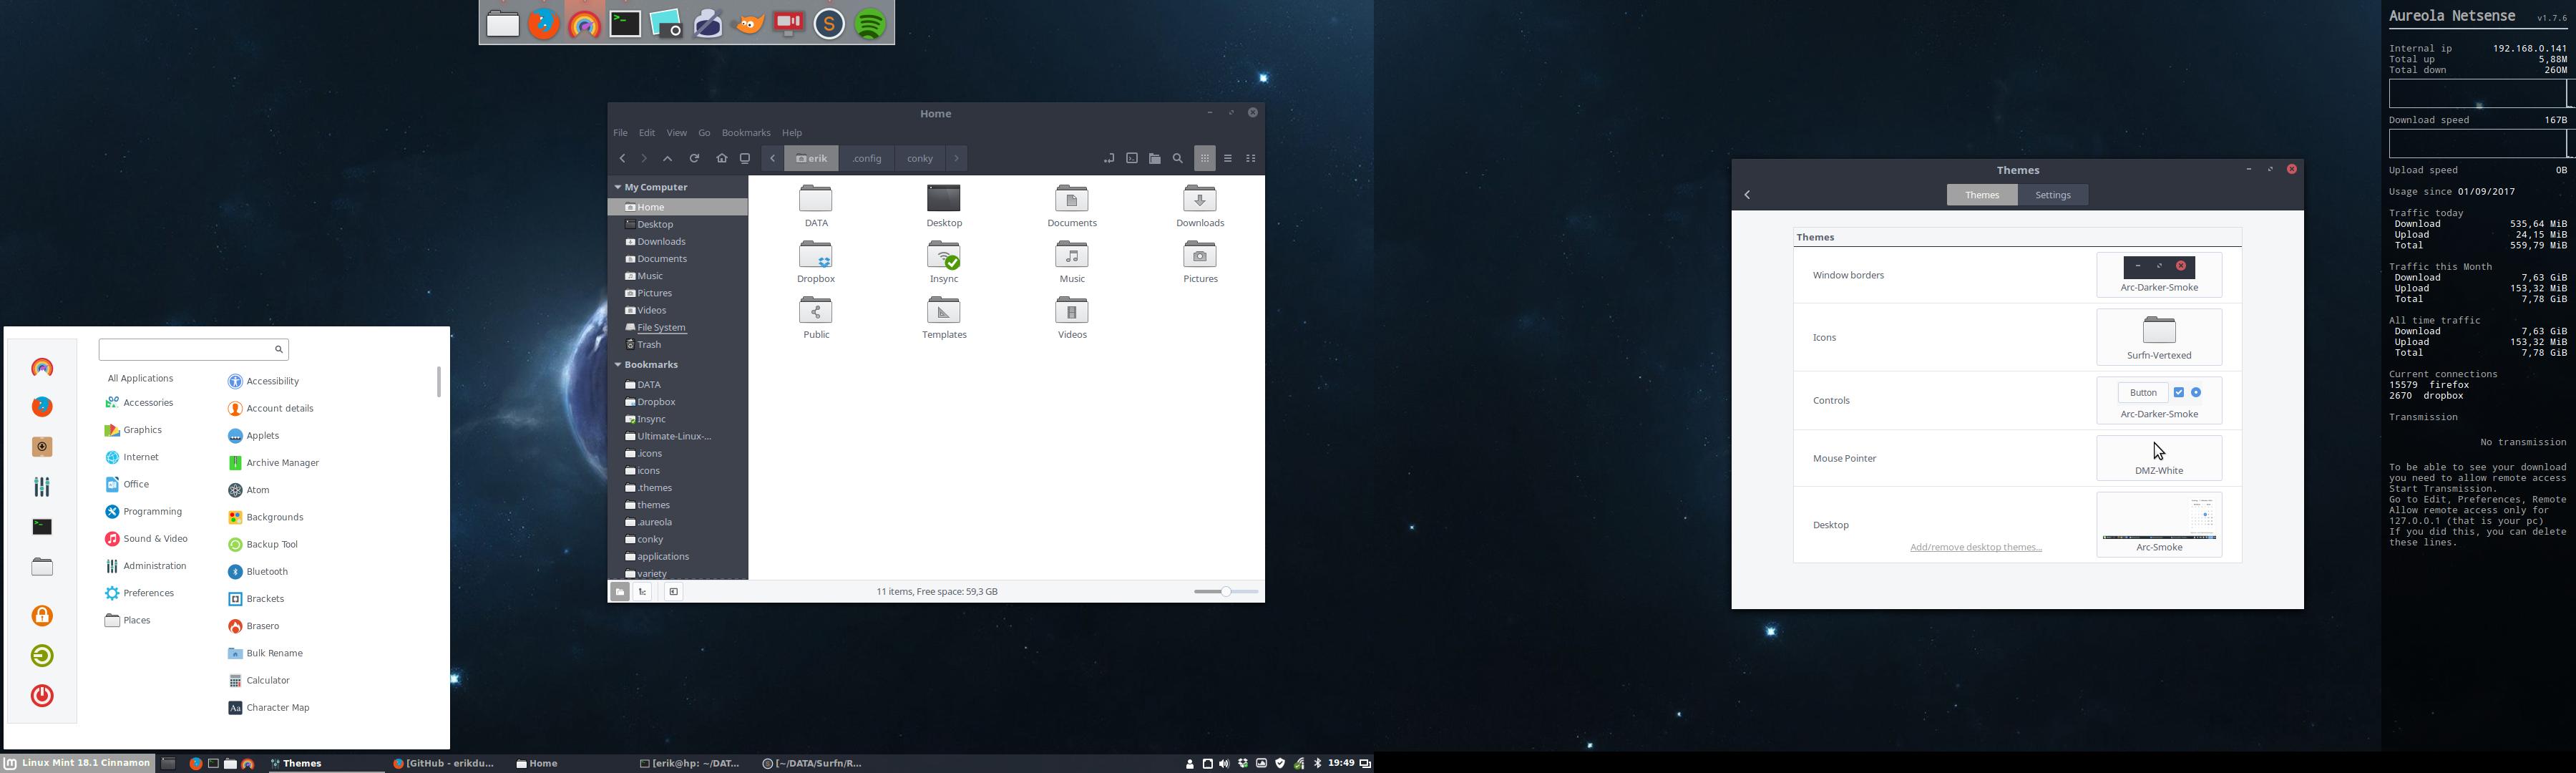Collapse the Bookmarks section in sidebar
The height and width of the screenshot is (773, 2576).
coord(619,365)
